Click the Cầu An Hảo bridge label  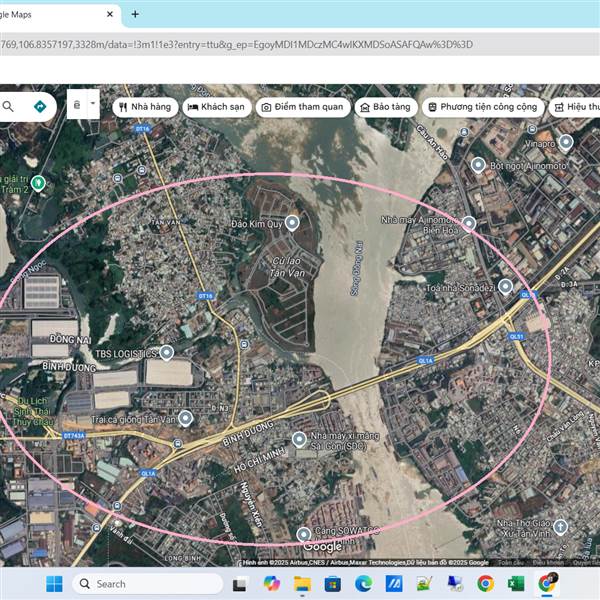tap(432, 142)
